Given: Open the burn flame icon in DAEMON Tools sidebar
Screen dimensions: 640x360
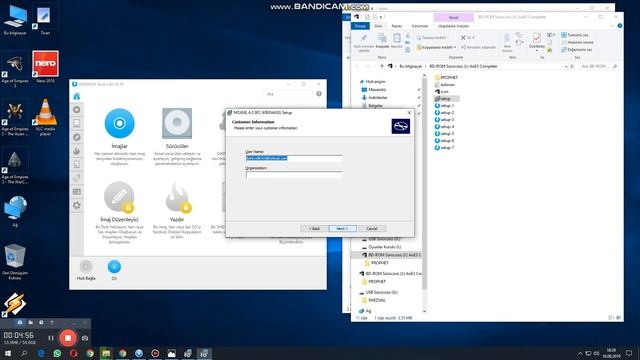Looking at the screenshot, I should [77, 151].
